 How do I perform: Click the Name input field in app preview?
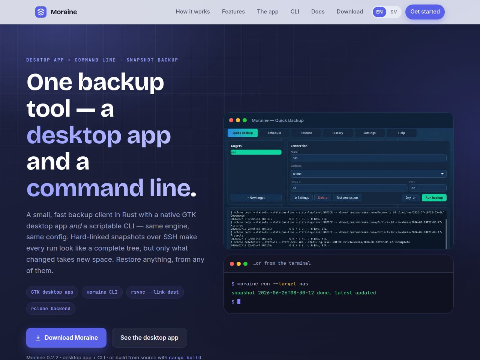pos(369,158)
